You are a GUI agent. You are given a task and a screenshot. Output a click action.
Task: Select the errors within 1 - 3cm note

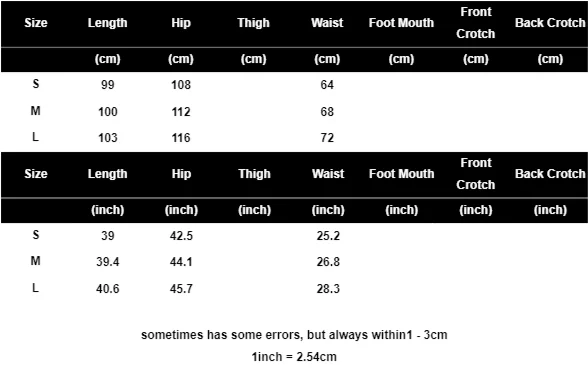click(x=294, y=335)
